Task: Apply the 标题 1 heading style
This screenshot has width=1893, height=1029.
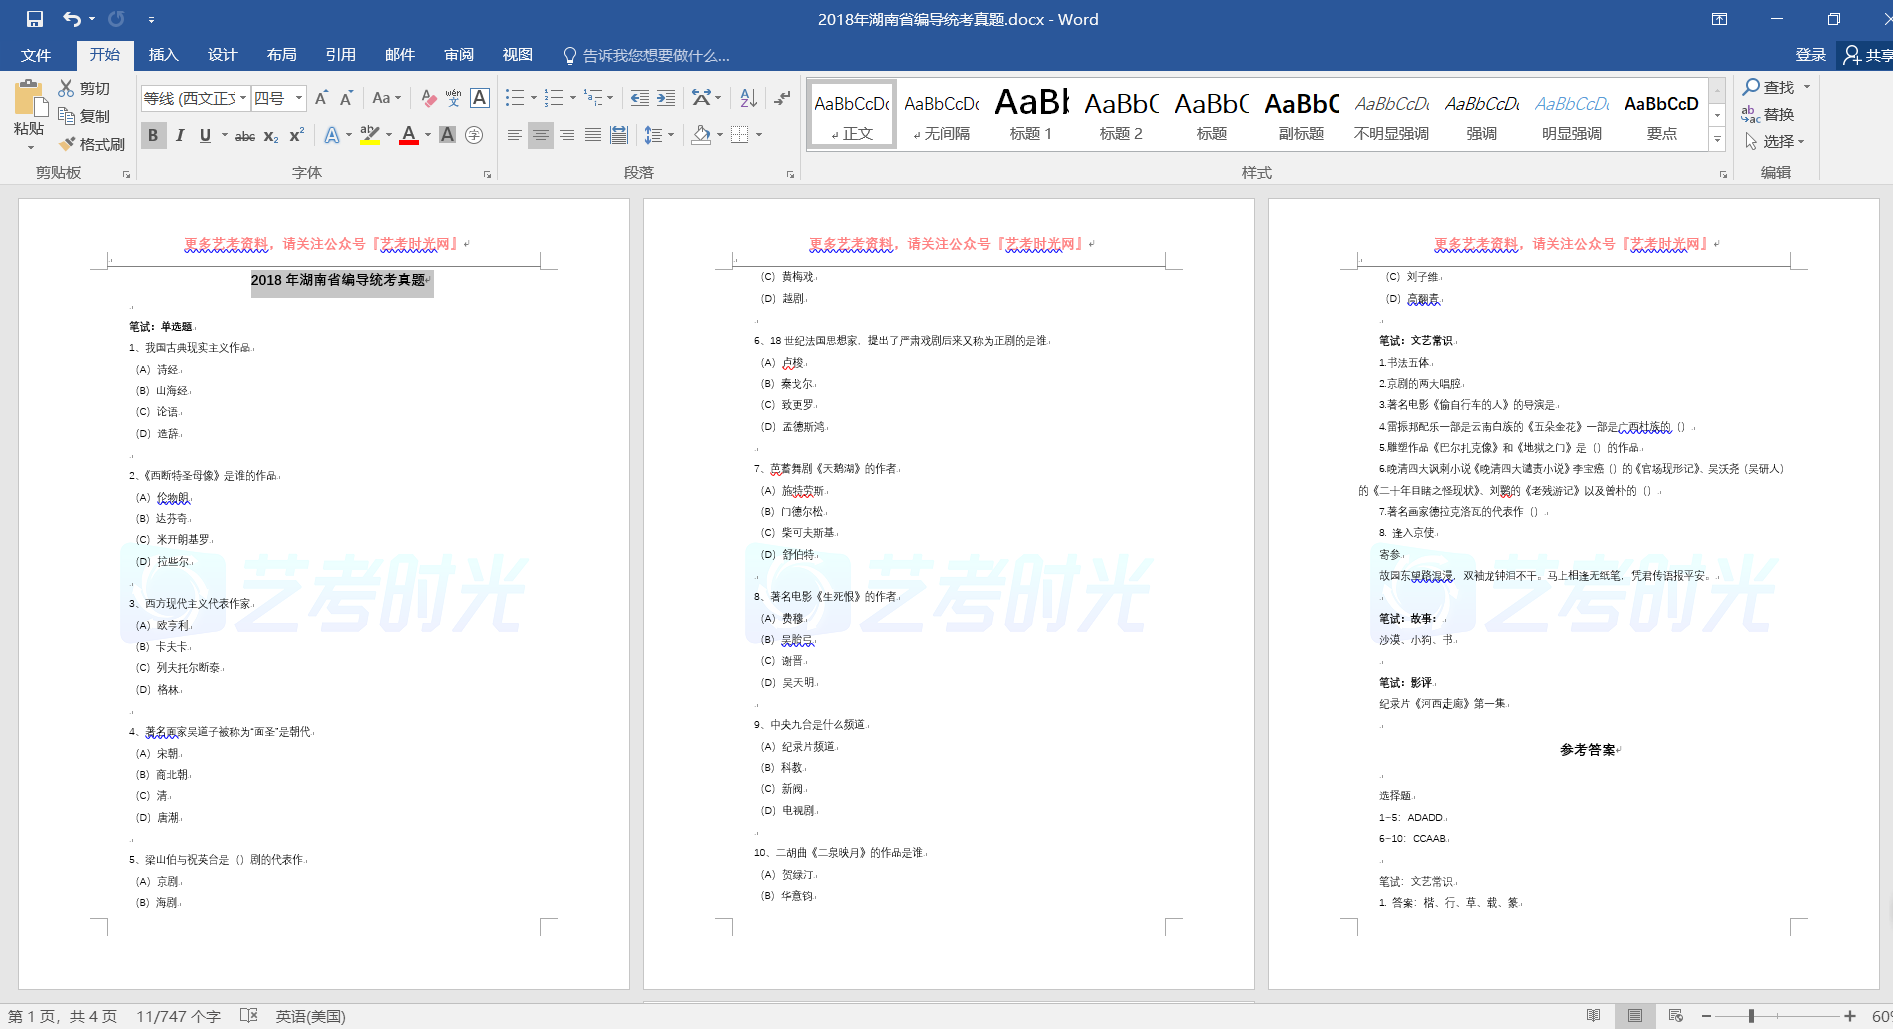Action: pos(1031,113)
